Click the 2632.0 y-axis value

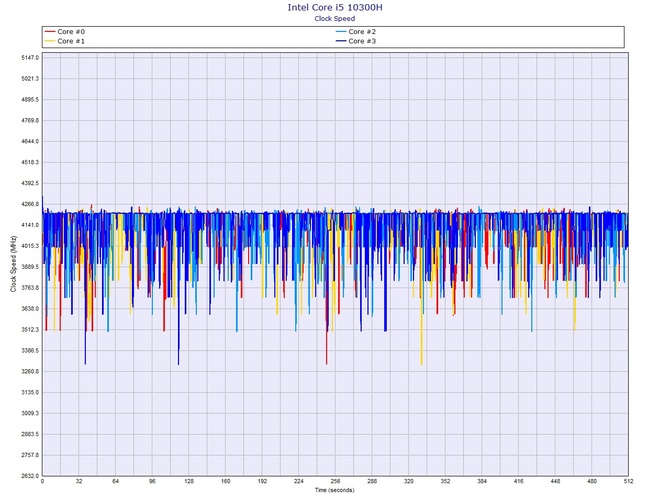(30, 476)
